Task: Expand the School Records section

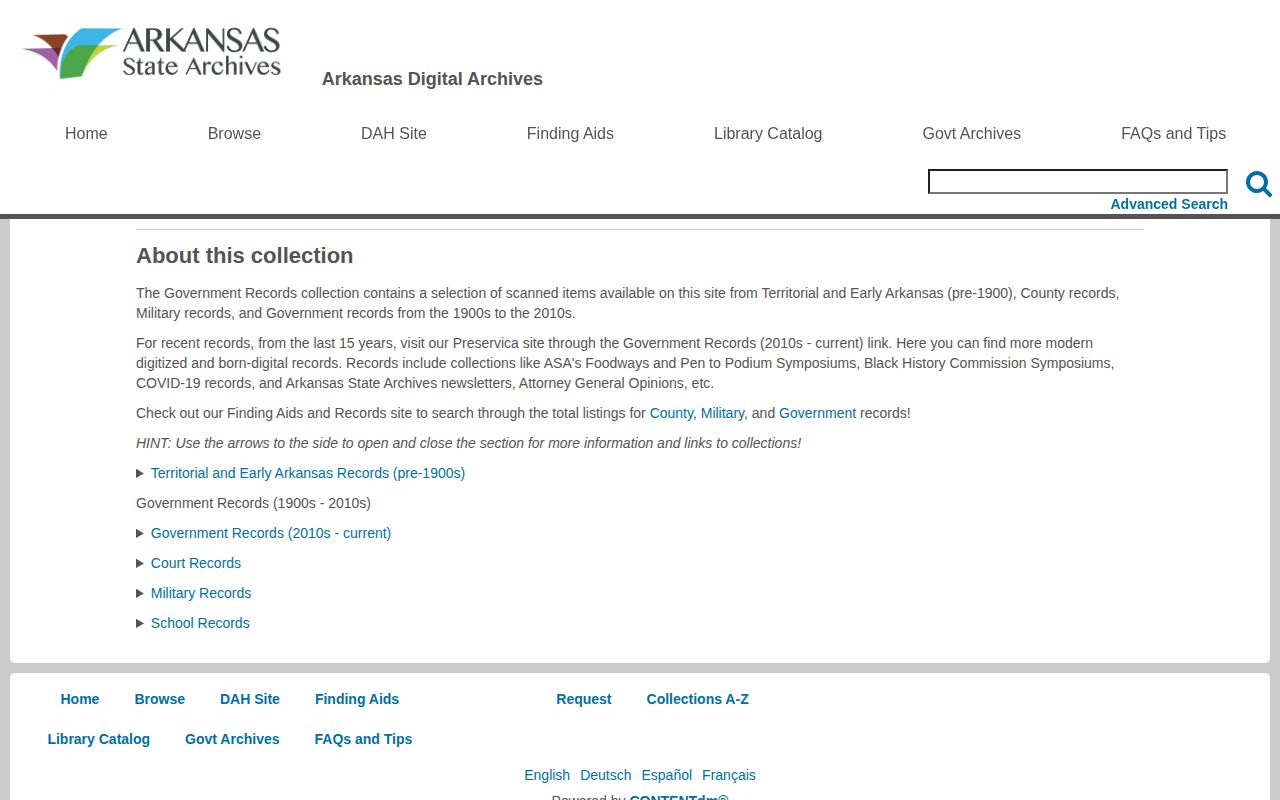Action: 199,623
